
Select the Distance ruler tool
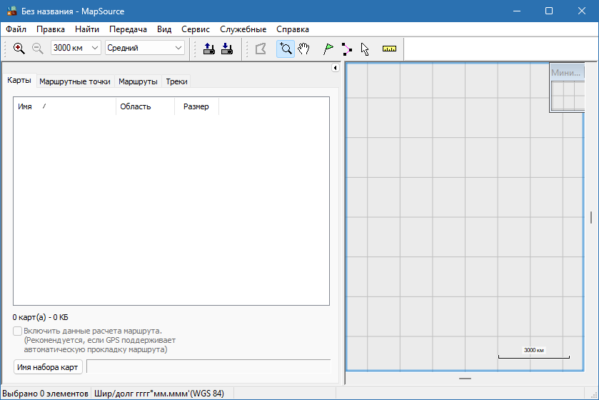pyautogui.click(x=389, y=49)
